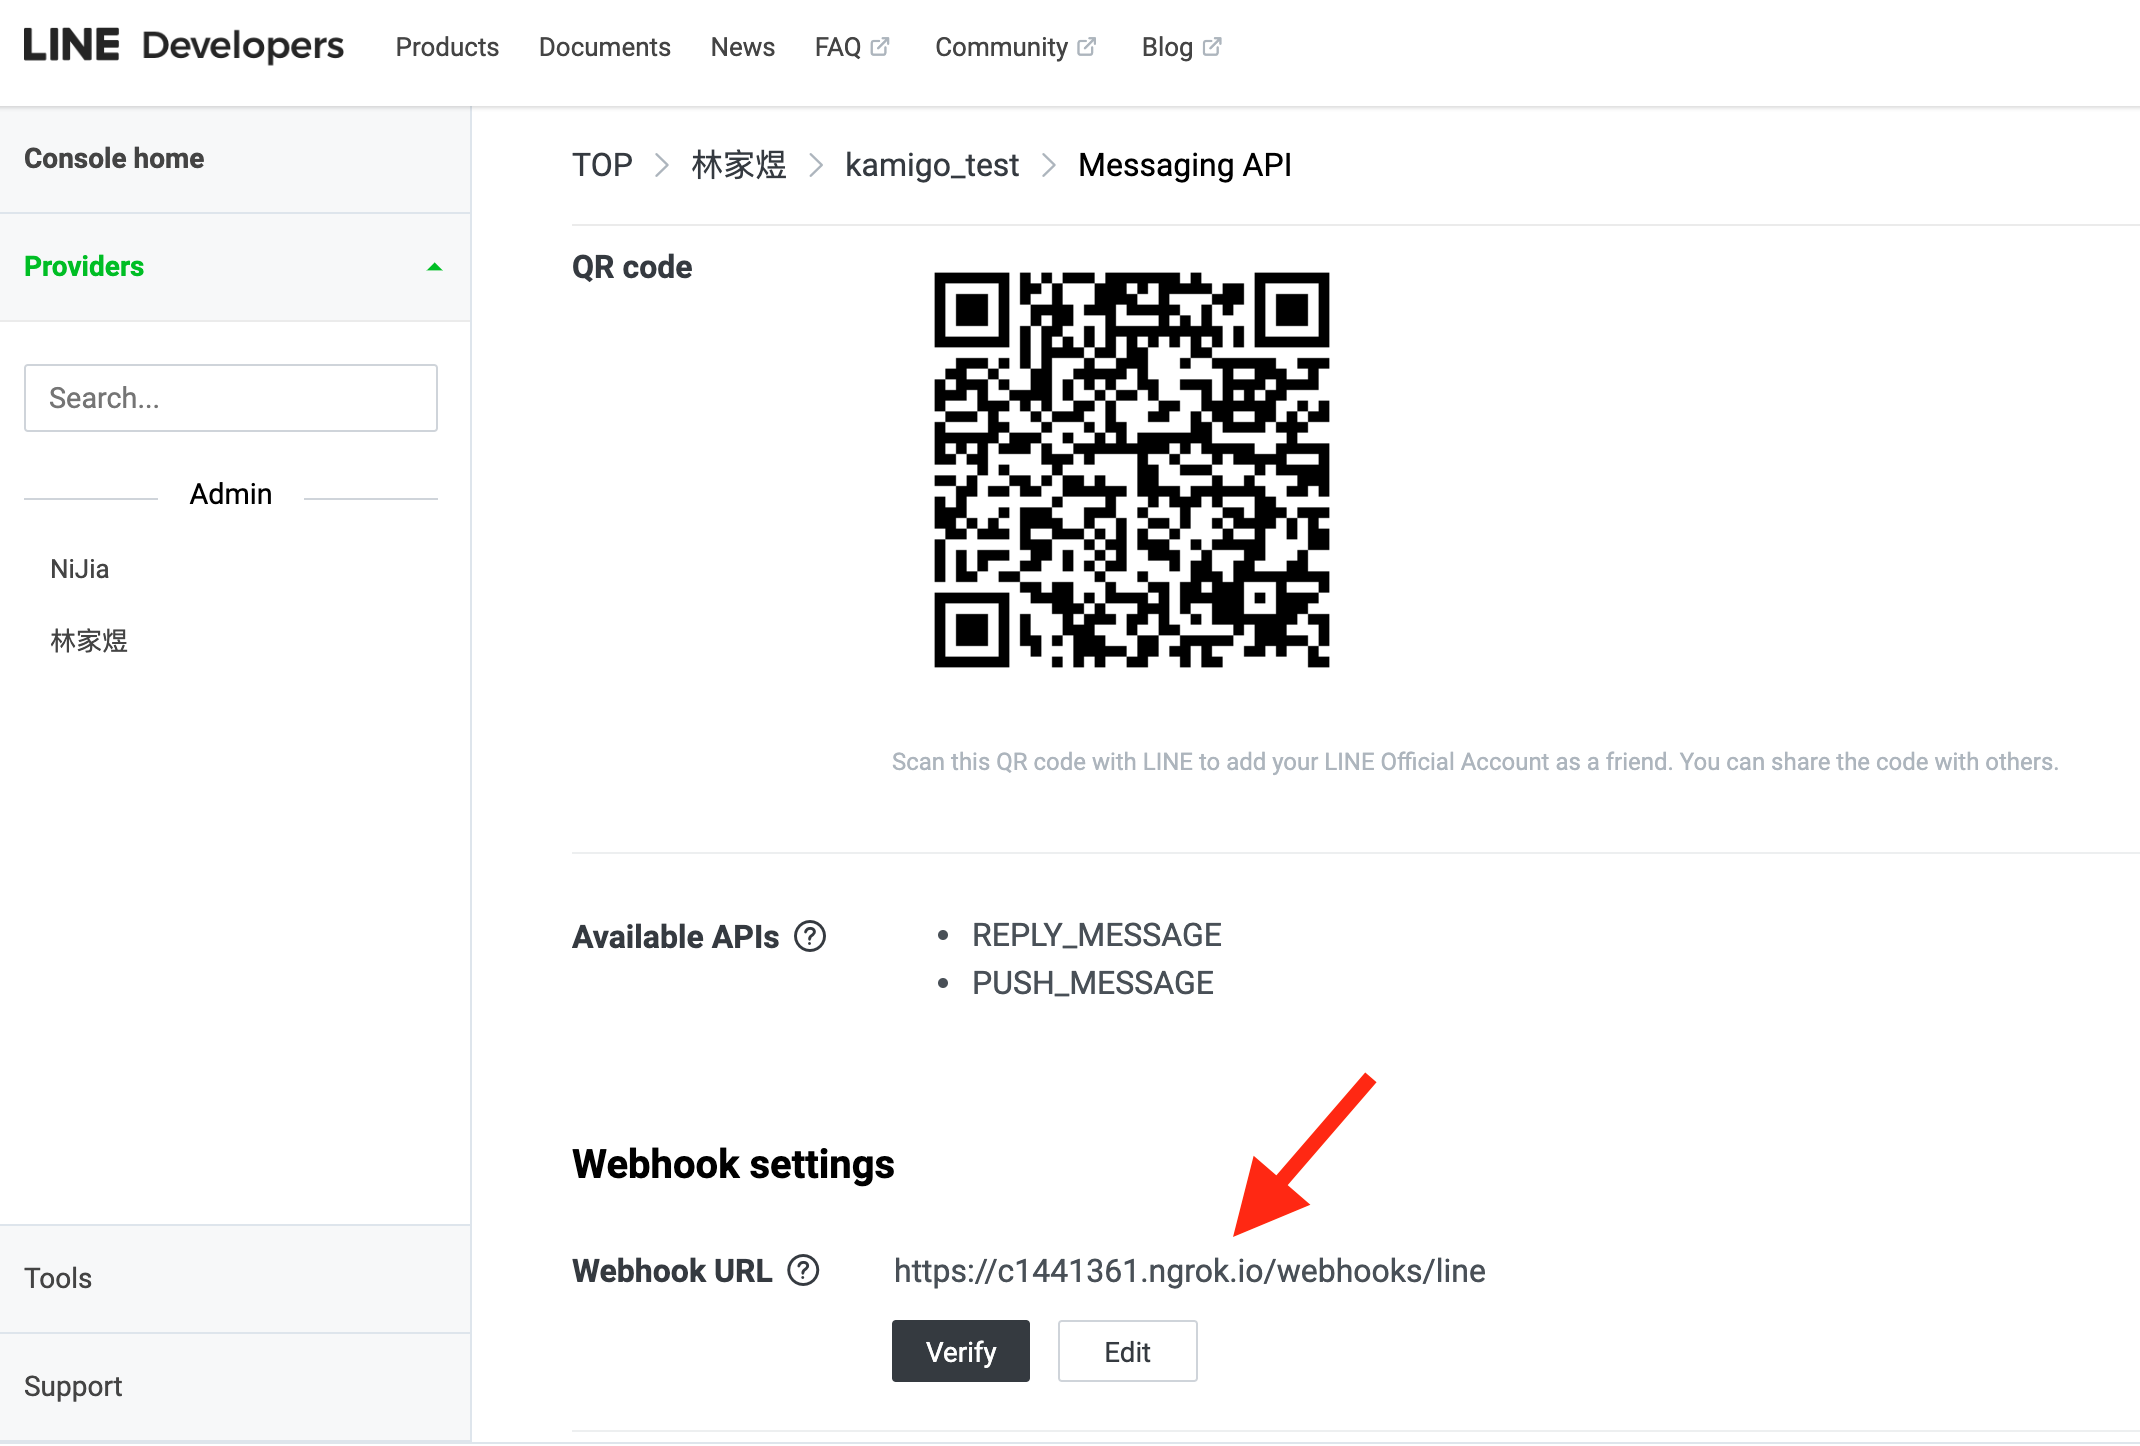
Task: Click the QR code image
Action: point(1132,469)
